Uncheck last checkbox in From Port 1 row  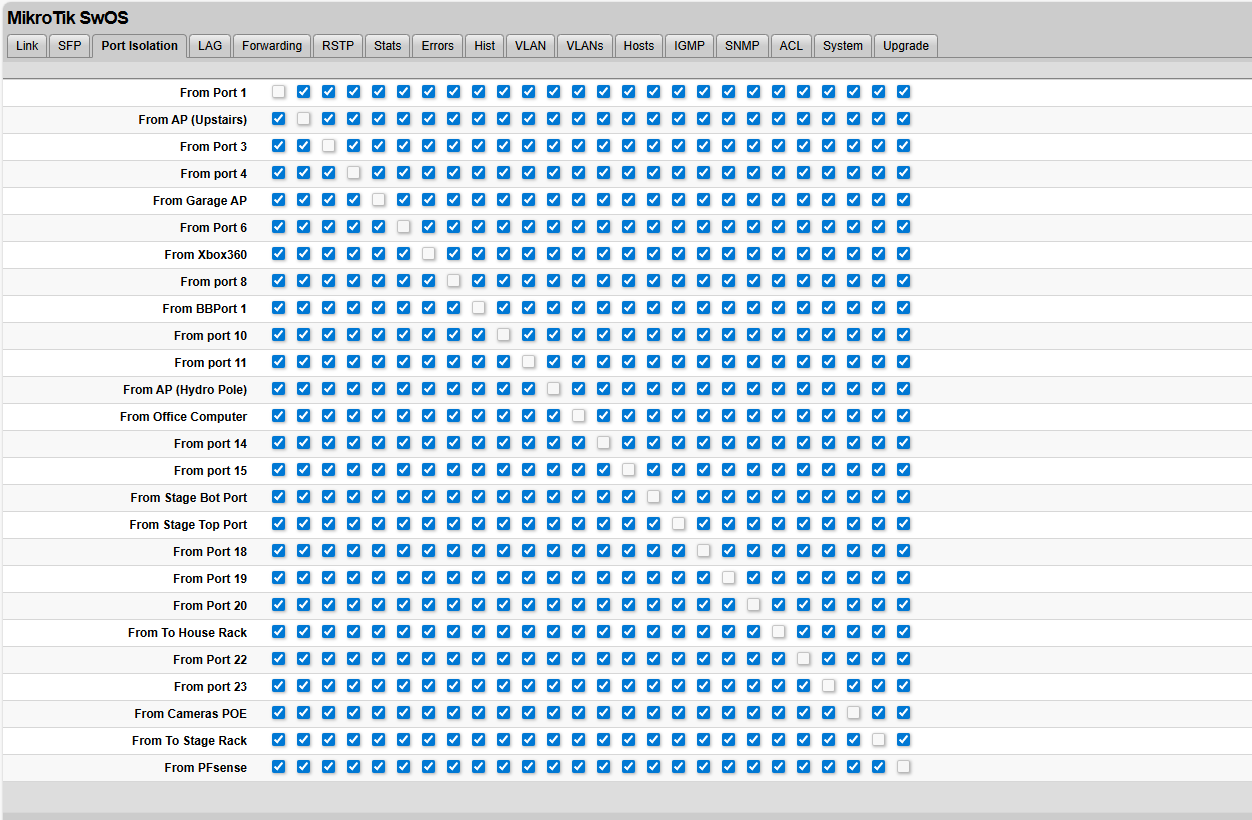click(x=903, y=92)
